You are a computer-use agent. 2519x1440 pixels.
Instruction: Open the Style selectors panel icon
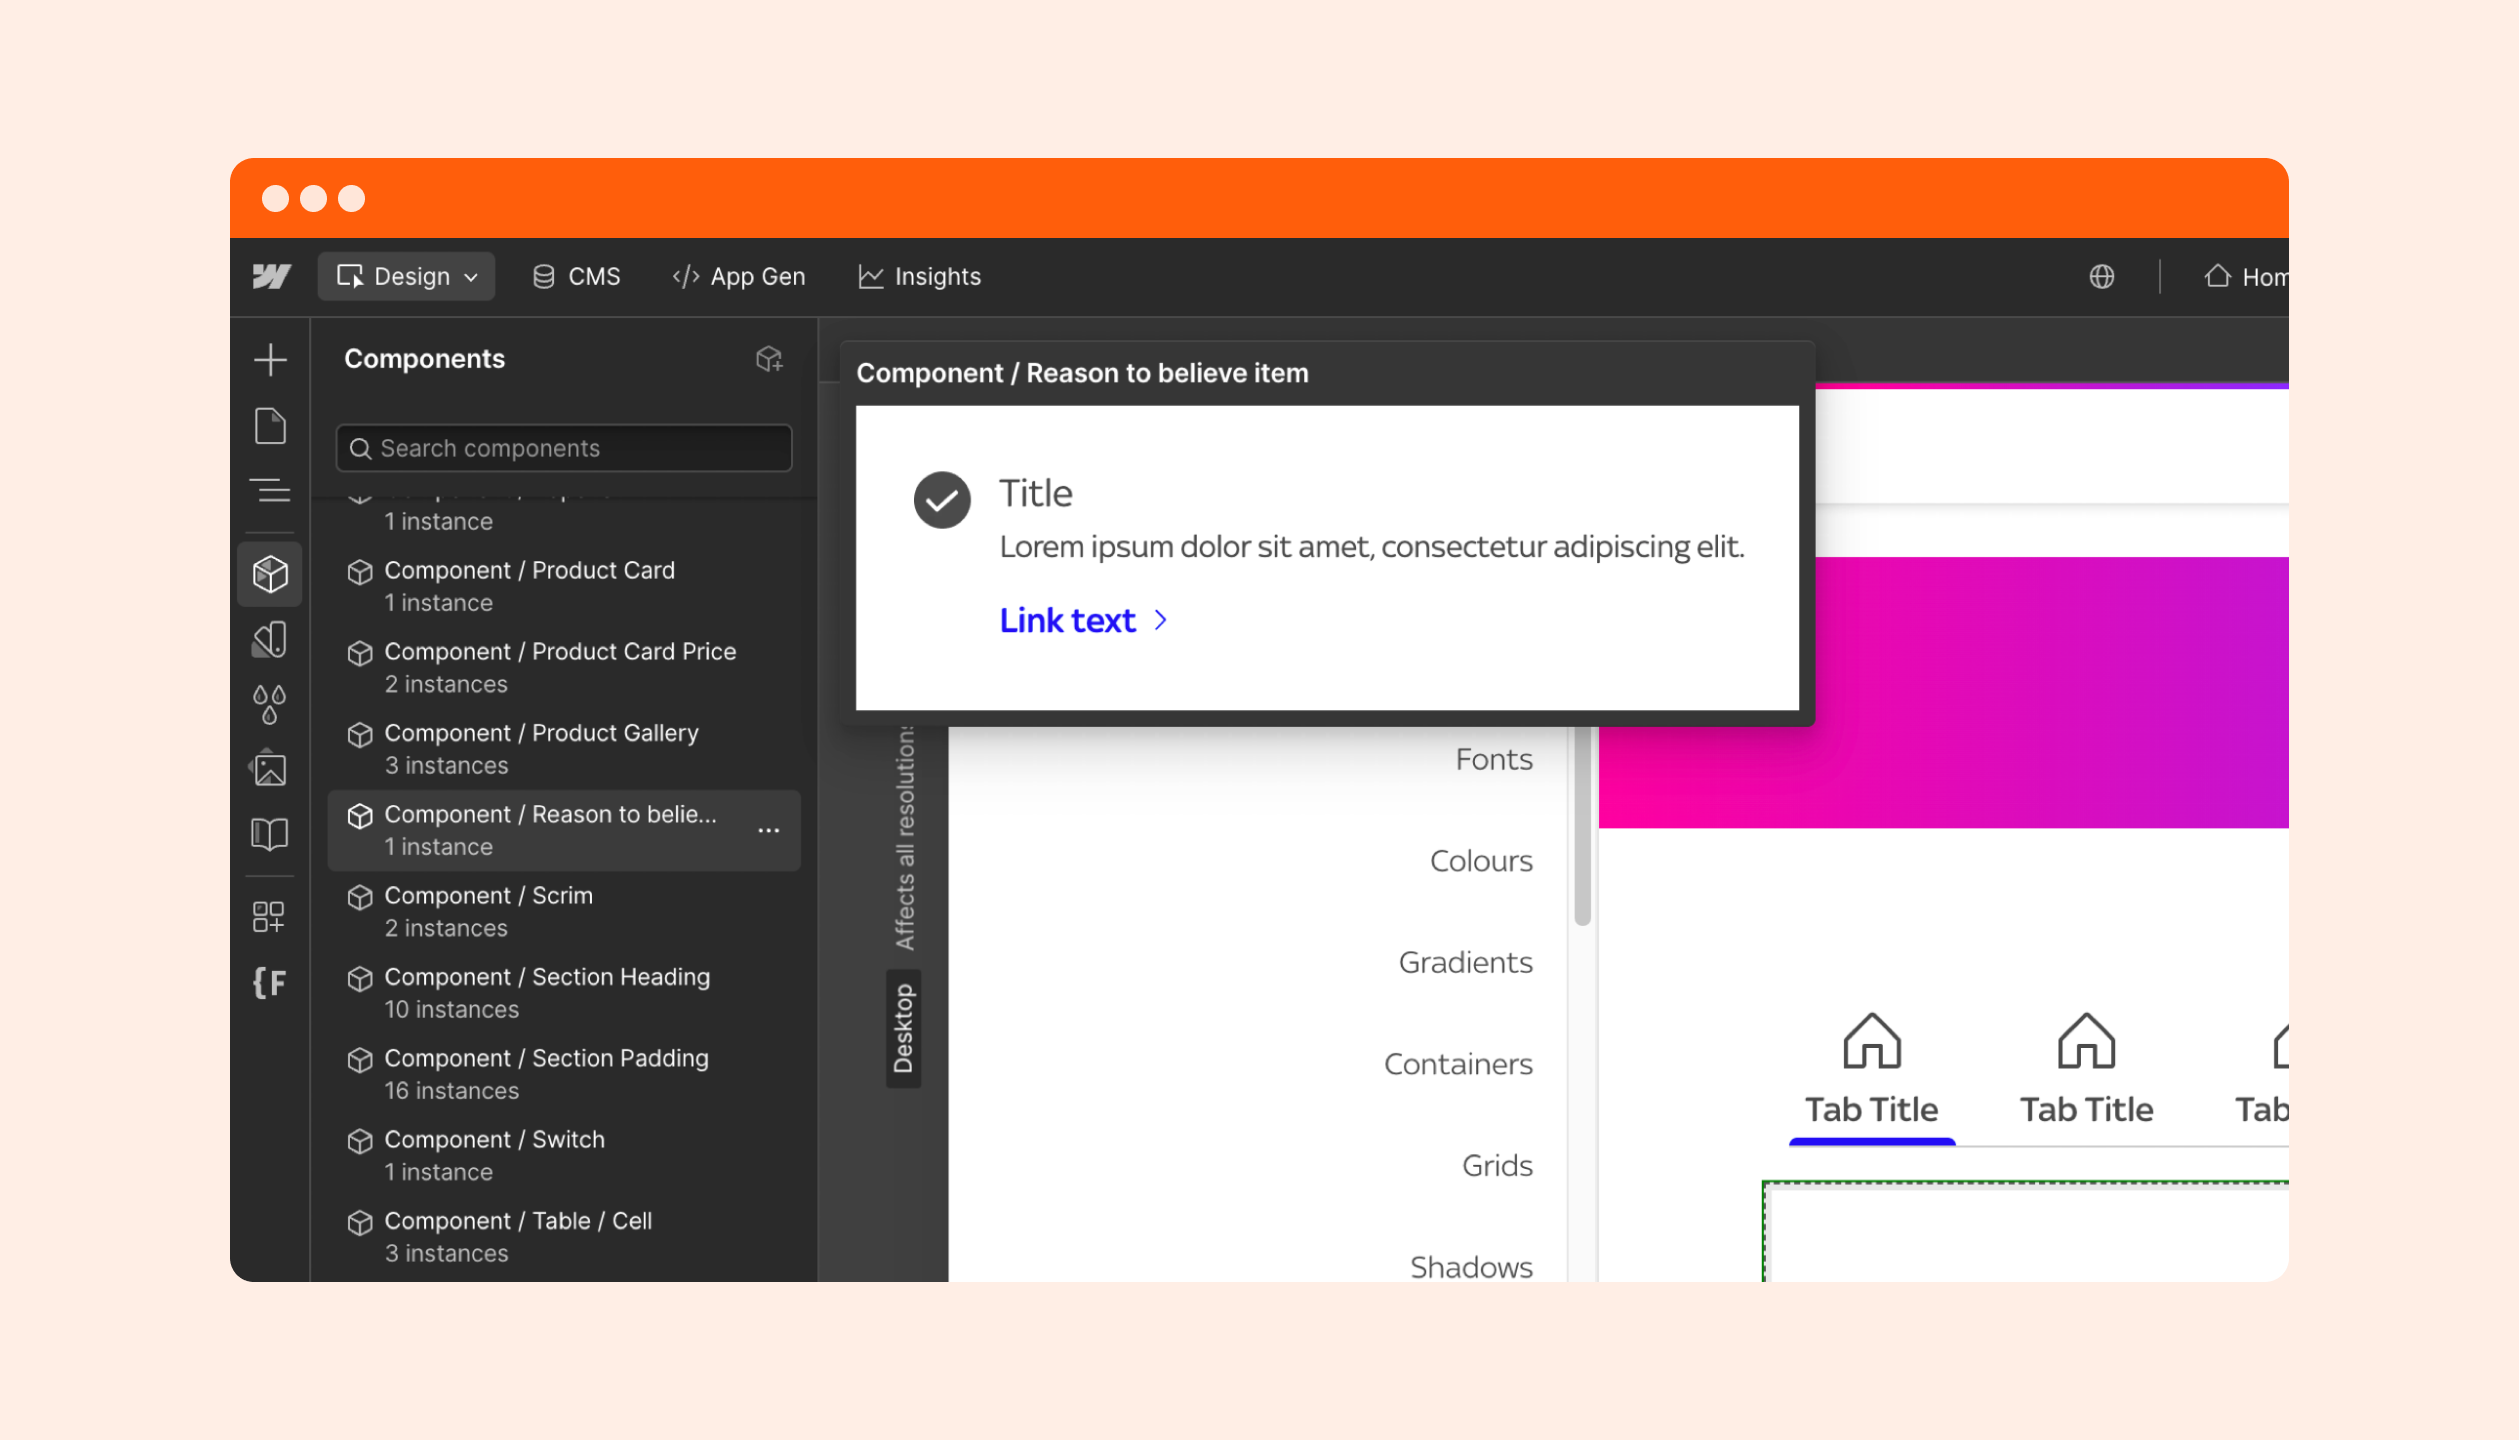coord(270,640)
